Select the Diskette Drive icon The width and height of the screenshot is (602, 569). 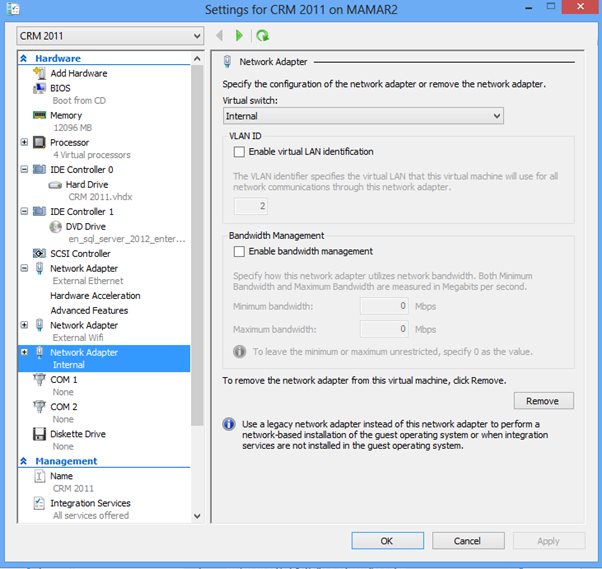click(x=39, y=434)
